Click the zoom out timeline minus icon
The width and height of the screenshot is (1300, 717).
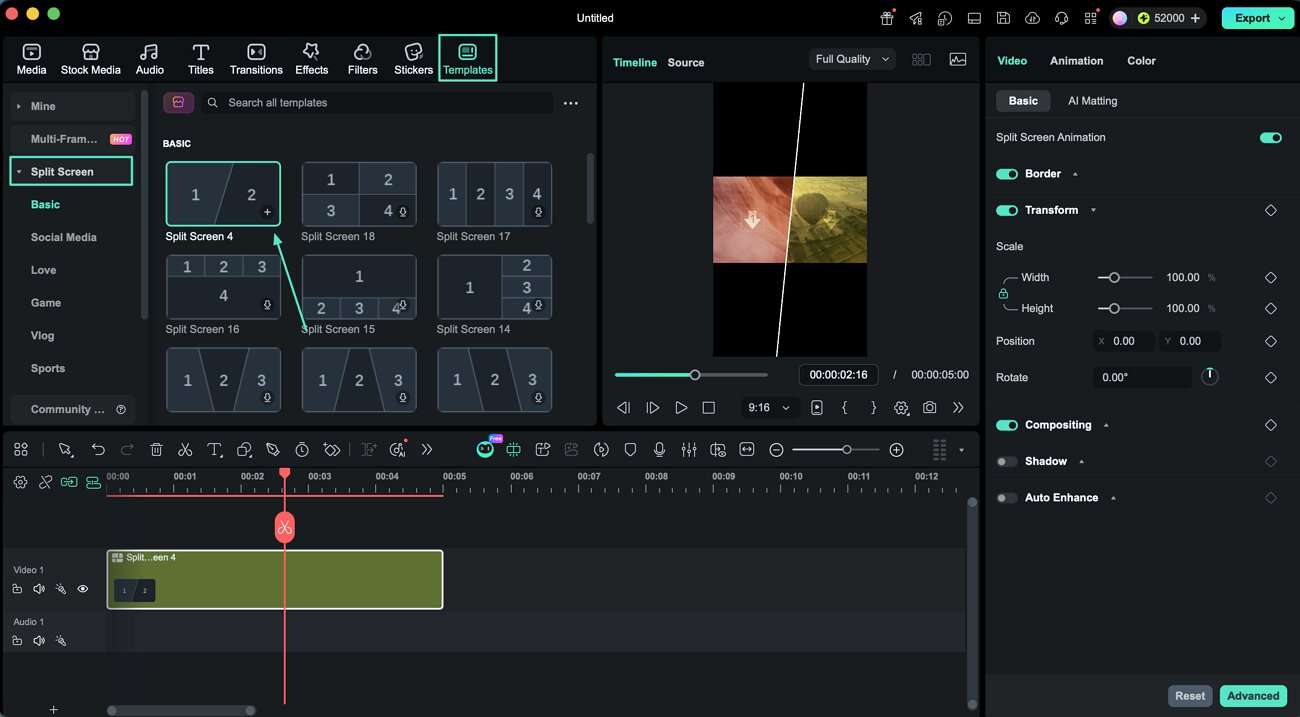click(776, 450)
